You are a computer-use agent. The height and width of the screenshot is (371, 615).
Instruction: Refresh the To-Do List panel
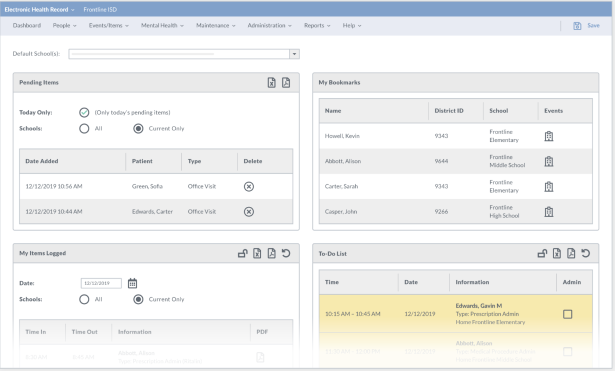pyautogui.click(x=586, y=253)
